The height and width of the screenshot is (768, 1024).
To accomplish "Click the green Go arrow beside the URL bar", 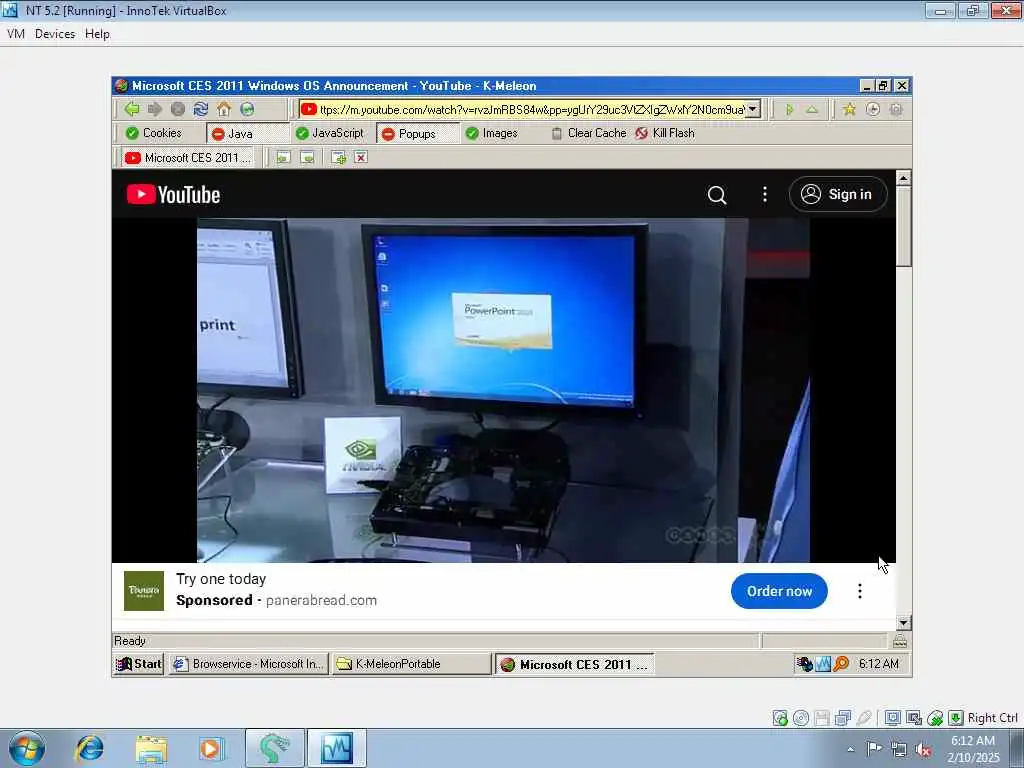I will 789,110.
